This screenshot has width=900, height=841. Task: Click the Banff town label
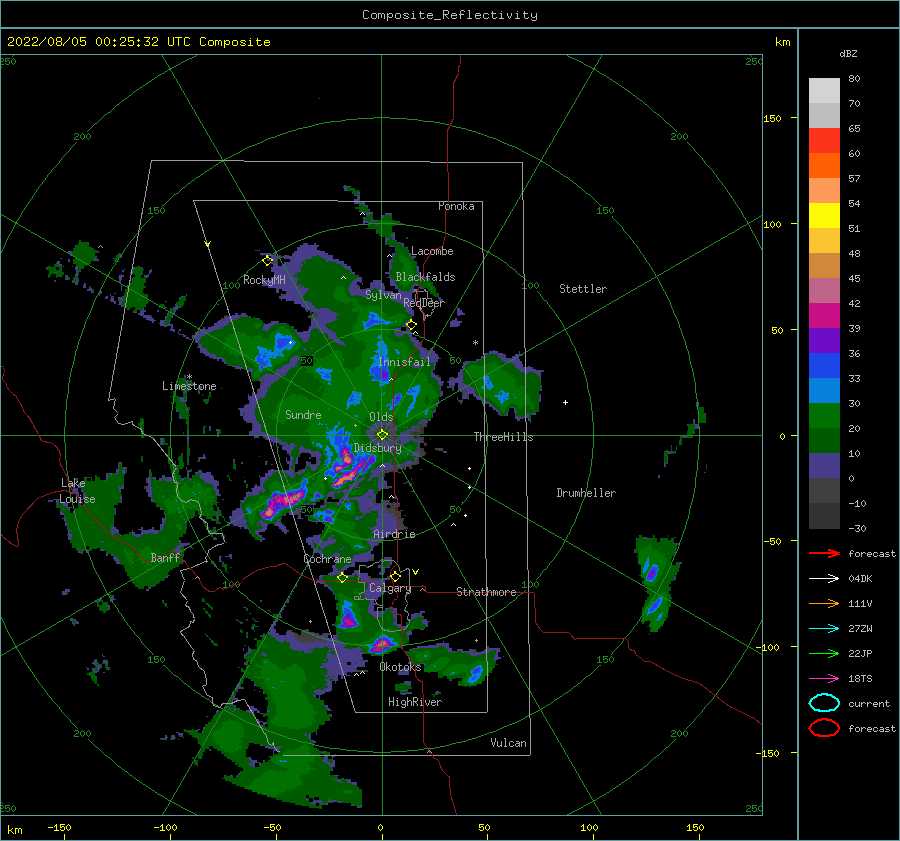(x=165, y=557)
